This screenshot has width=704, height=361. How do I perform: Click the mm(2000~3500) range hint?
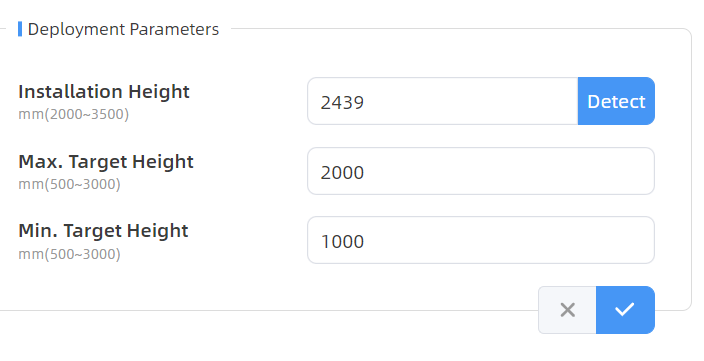74,114
